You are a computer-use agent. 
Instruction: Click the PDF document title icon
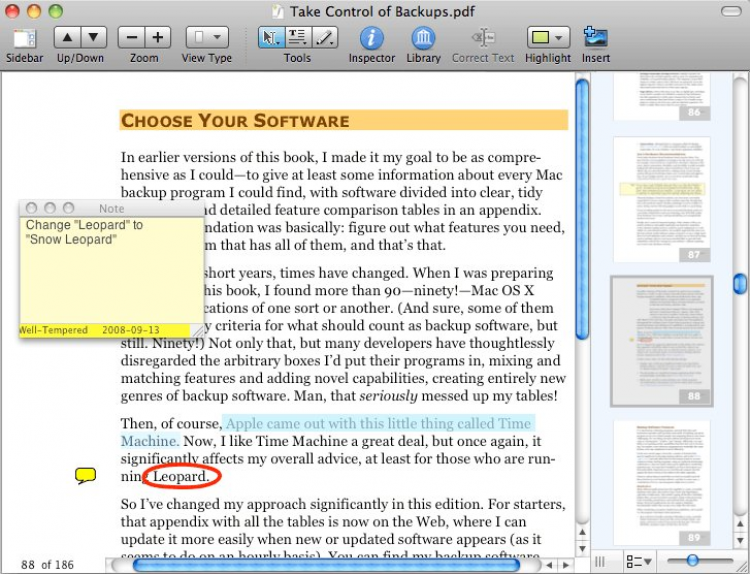[277, 11]
